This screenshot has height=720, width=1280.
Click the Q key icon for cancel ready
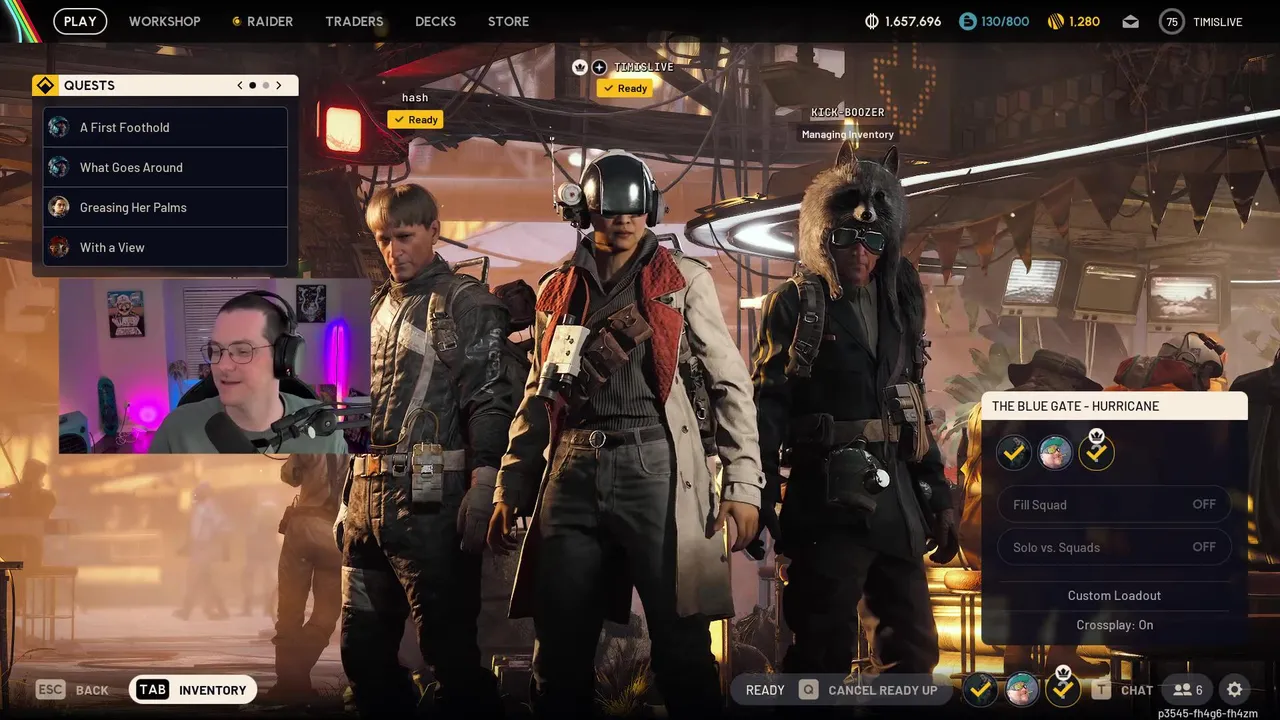(x=808, y=689)
